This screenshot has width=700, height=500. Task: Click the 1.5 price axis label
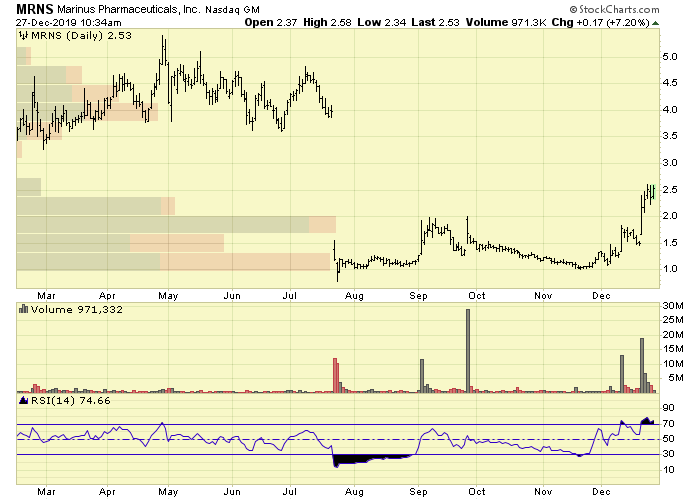(x=670, y=243)
